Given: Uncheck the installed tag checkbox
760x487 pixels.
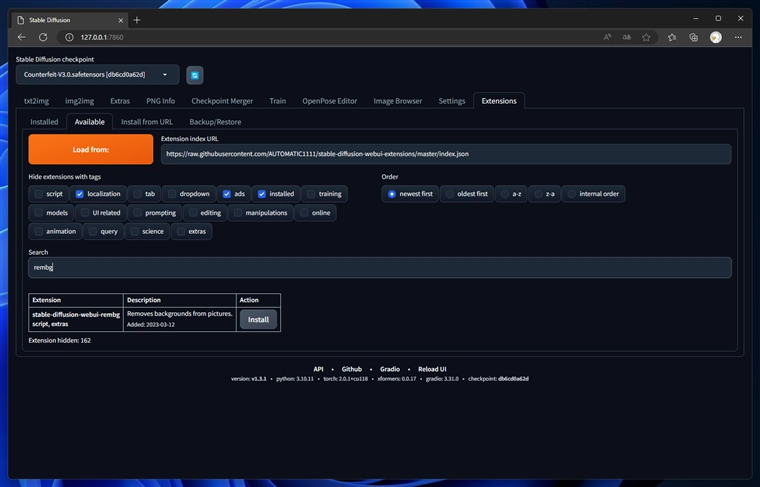Looking at the screenshot, I should pyautogui.click(x=262, y=194).
